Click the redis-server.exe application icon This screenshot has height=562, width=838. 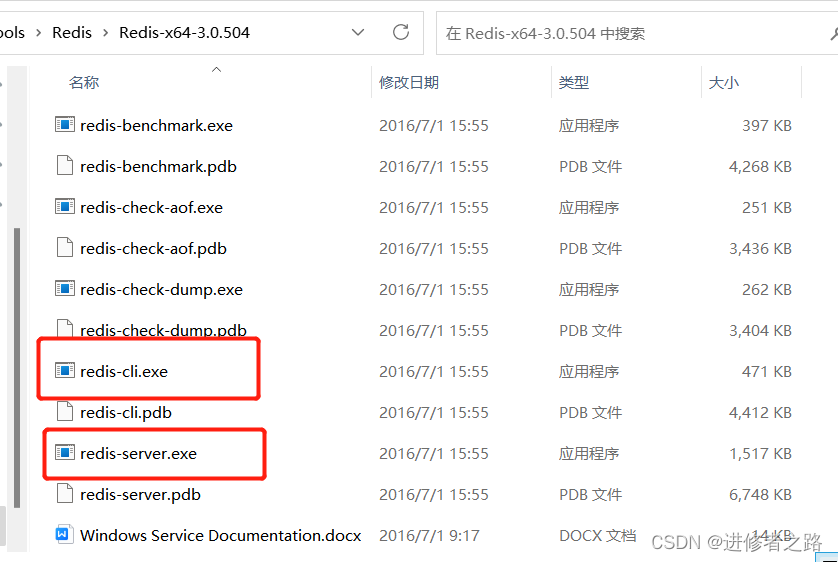pyautogui.click(x=65, y=453)
